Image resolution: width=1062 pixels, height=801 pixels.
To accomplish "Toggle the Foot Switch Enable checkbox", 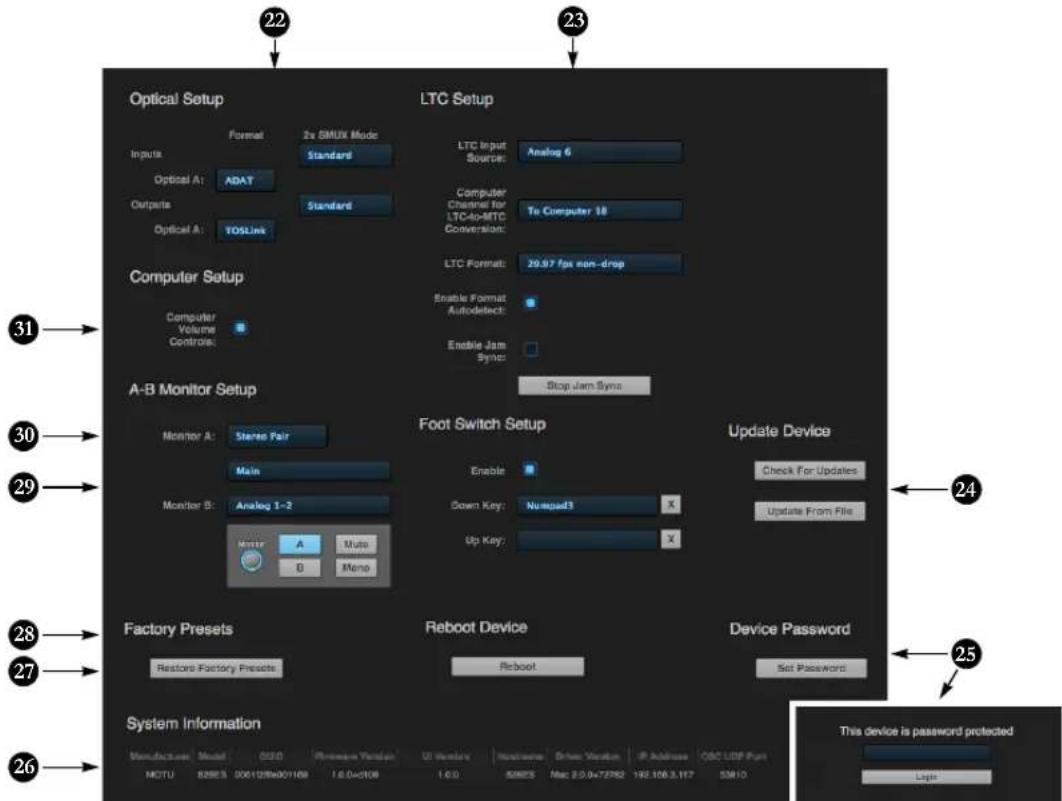I will 530,469.
